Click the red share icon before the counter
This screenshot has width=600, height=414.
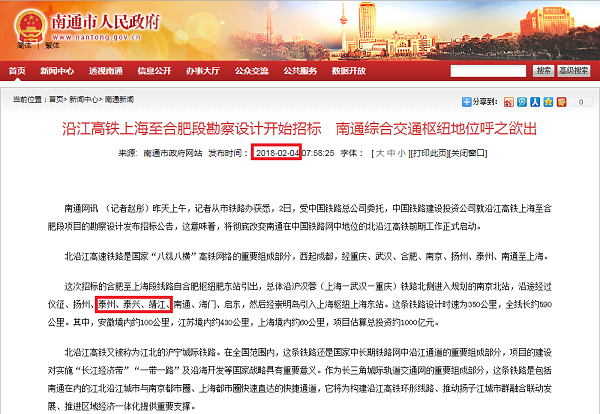[x=561, y=102]
